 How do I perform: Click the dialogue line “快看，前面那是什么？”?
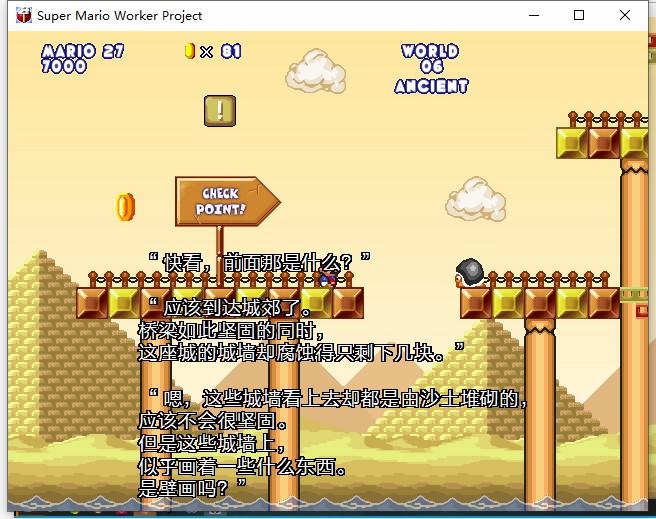tap(259, 262)
